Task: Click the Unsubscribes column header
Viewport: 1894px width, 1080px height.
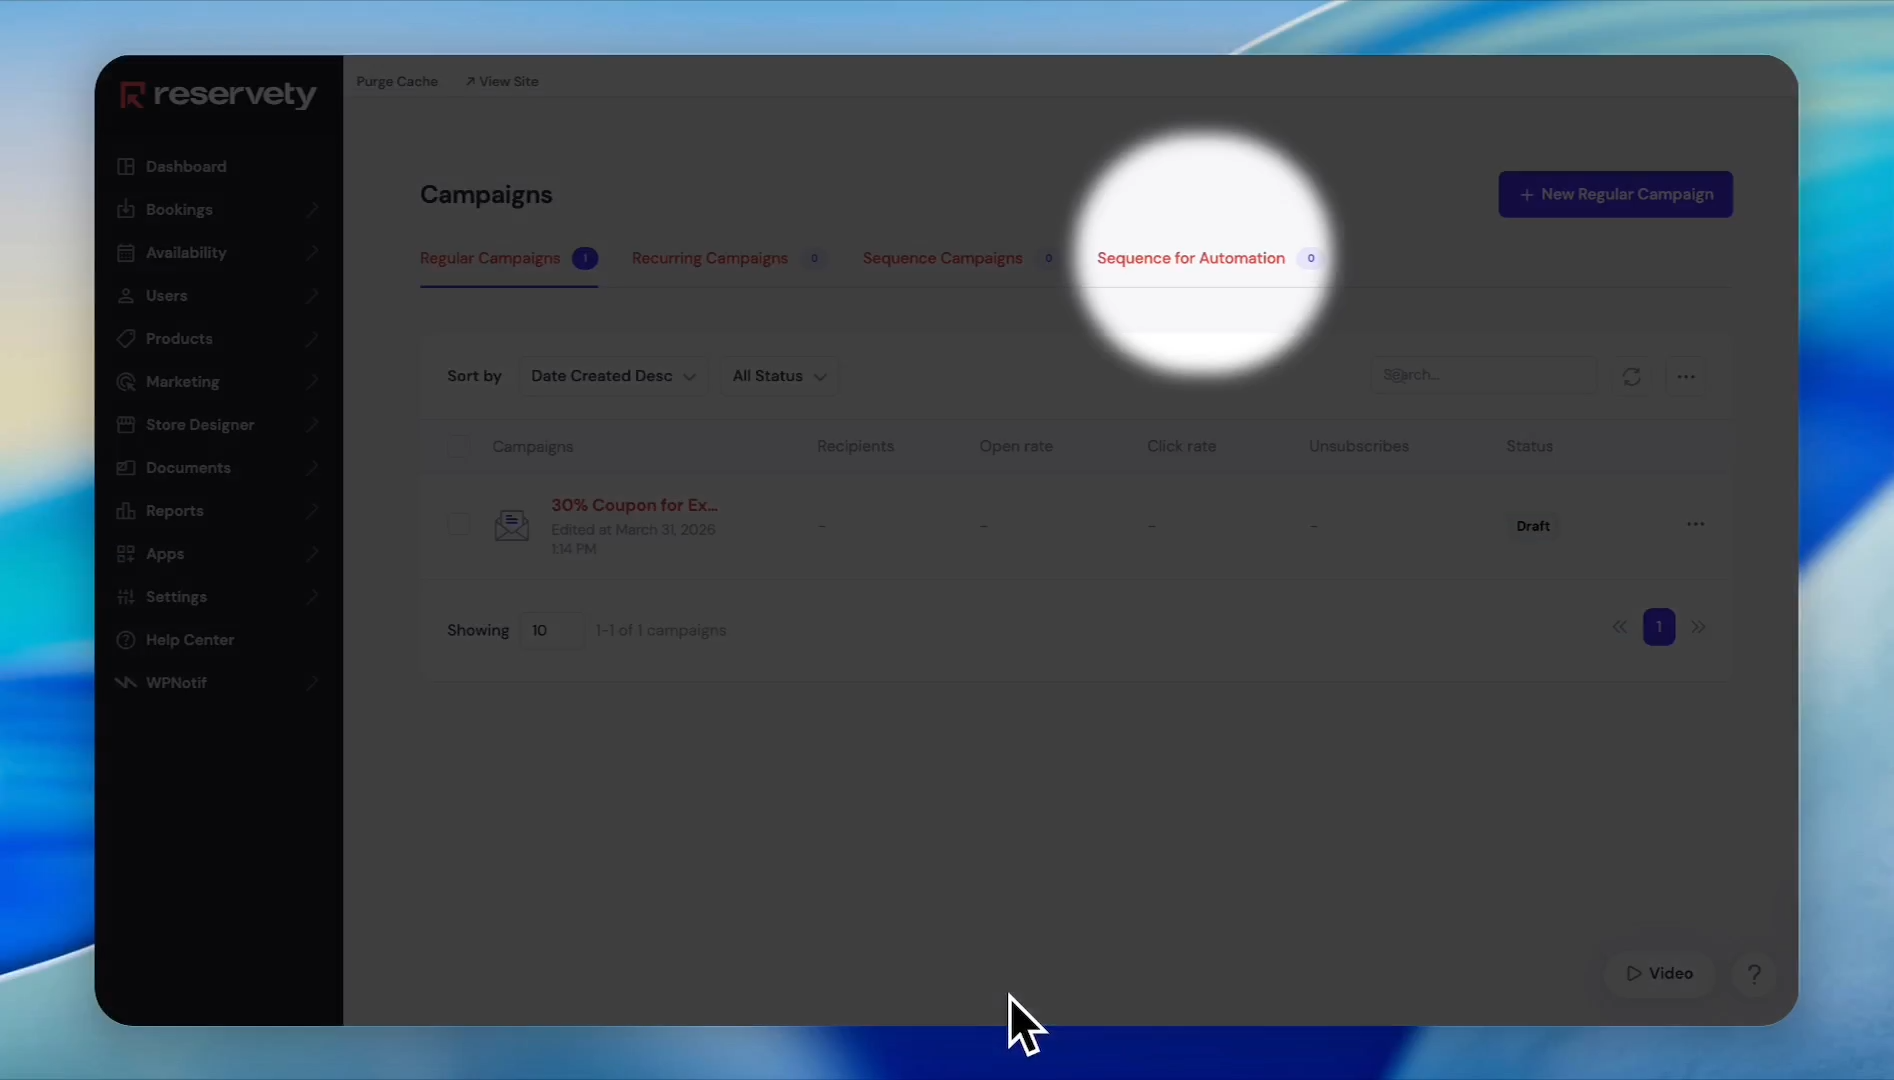Action: click(1359, 446)
